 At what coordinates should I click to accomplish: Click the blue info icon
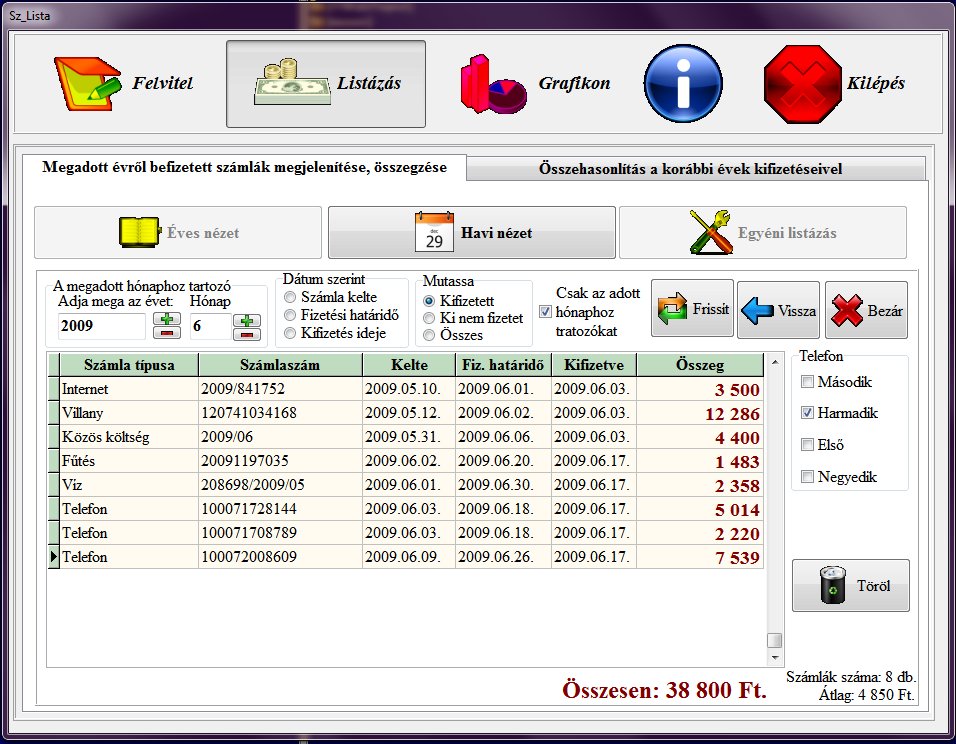[x=683, y=84]
